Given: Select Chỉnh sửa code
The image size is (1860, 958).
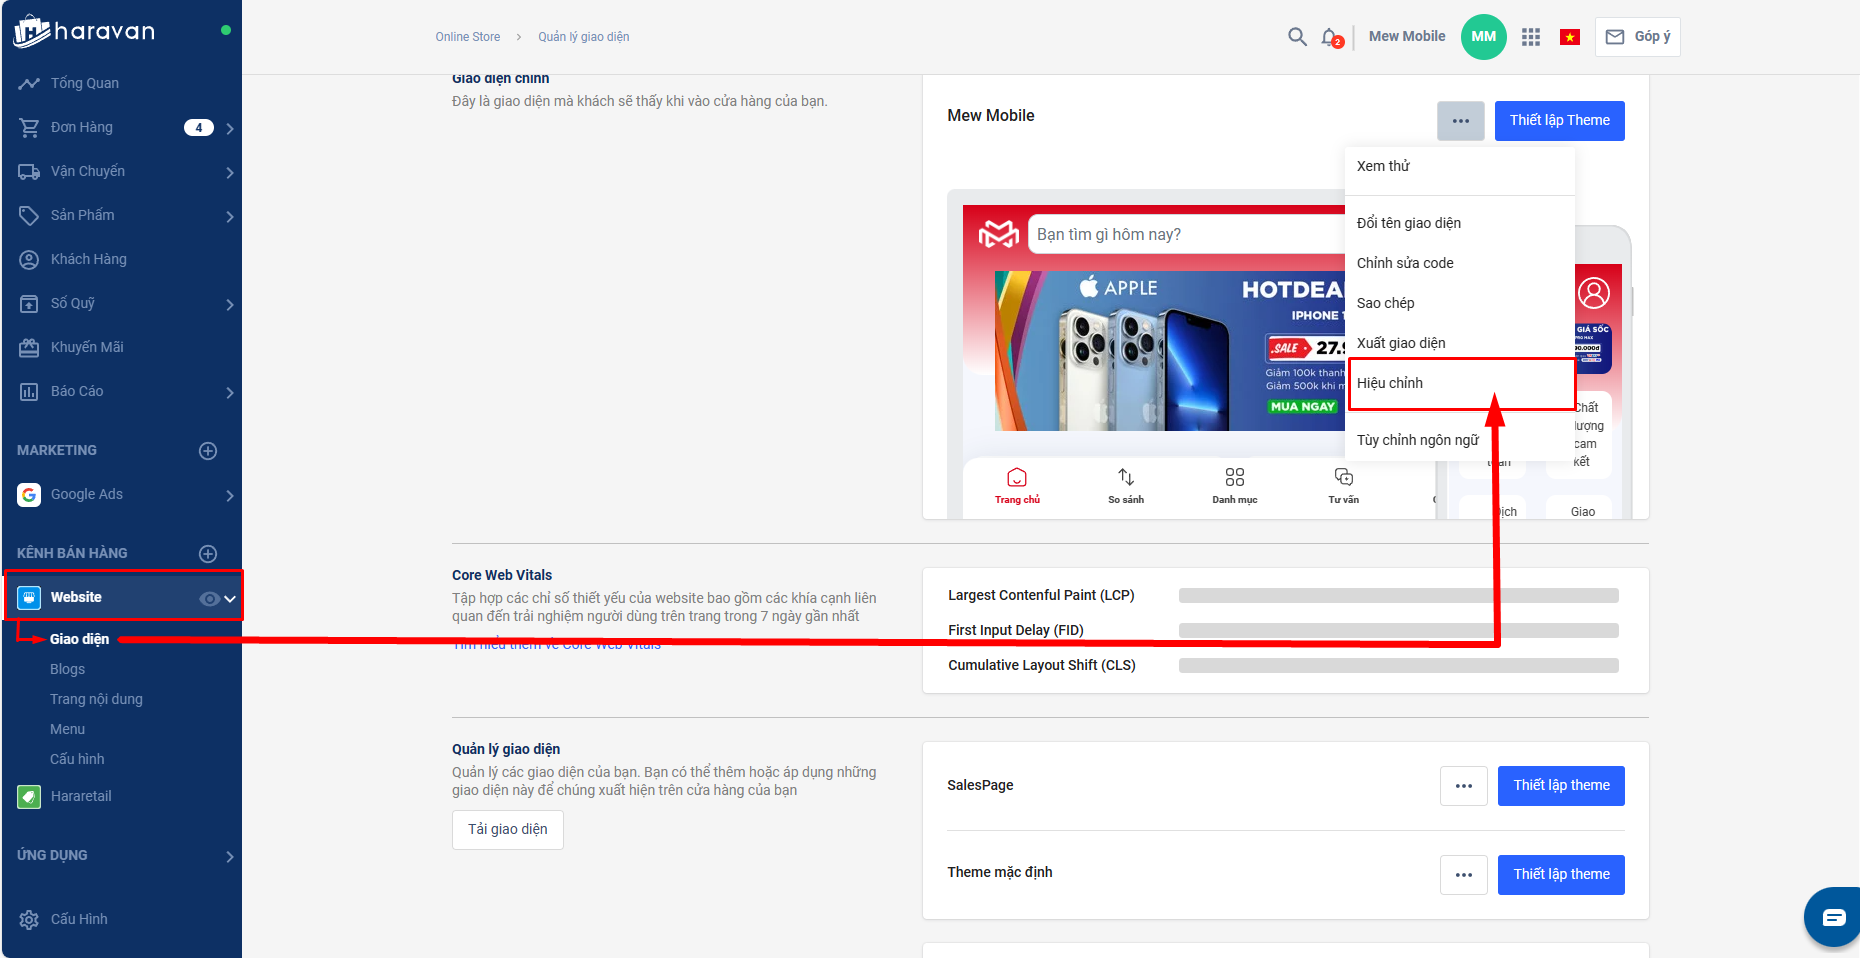Looking at the screenshot, I should point(1460,263).
